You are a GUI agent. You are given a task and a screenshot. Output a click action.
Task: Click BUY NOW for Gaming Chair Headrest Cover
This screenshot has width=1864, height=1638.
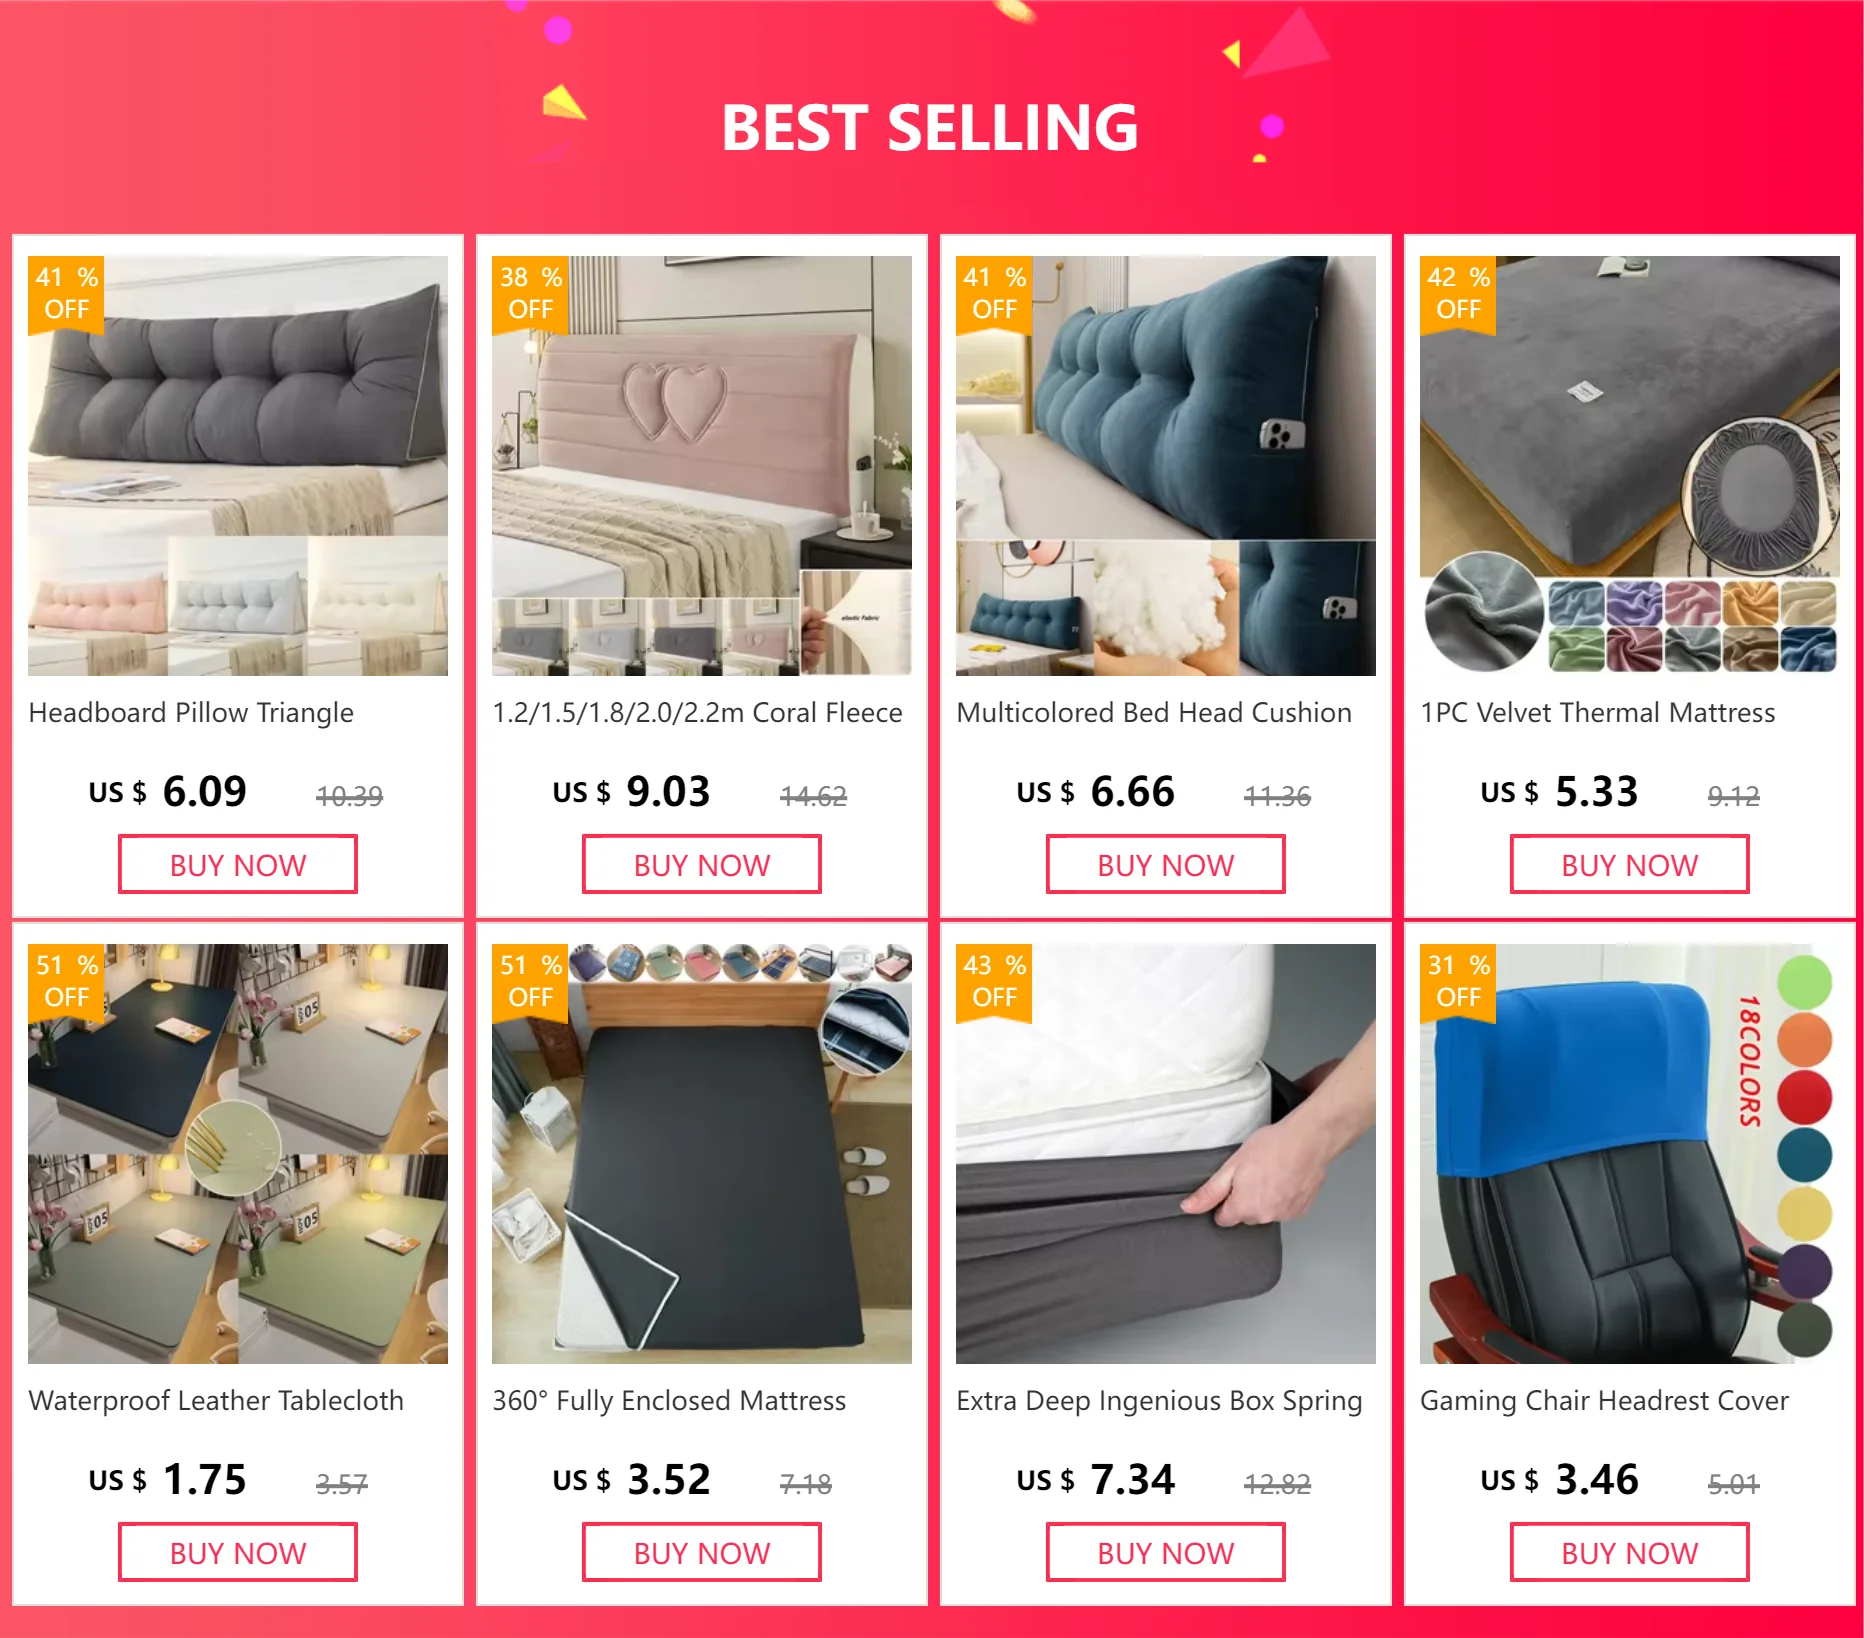(1630, 1553)
